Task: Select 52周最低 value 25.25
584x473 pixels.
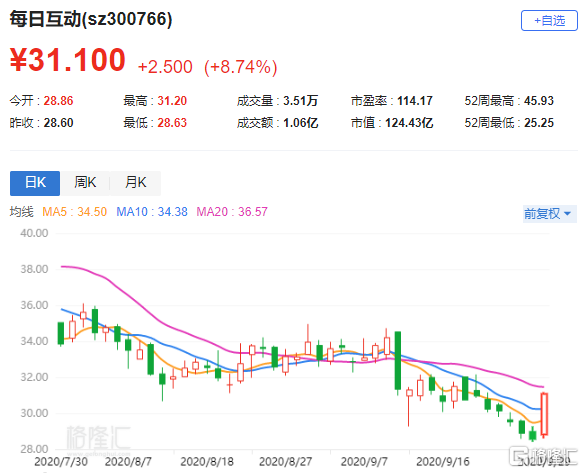Action: coord(539,123)
